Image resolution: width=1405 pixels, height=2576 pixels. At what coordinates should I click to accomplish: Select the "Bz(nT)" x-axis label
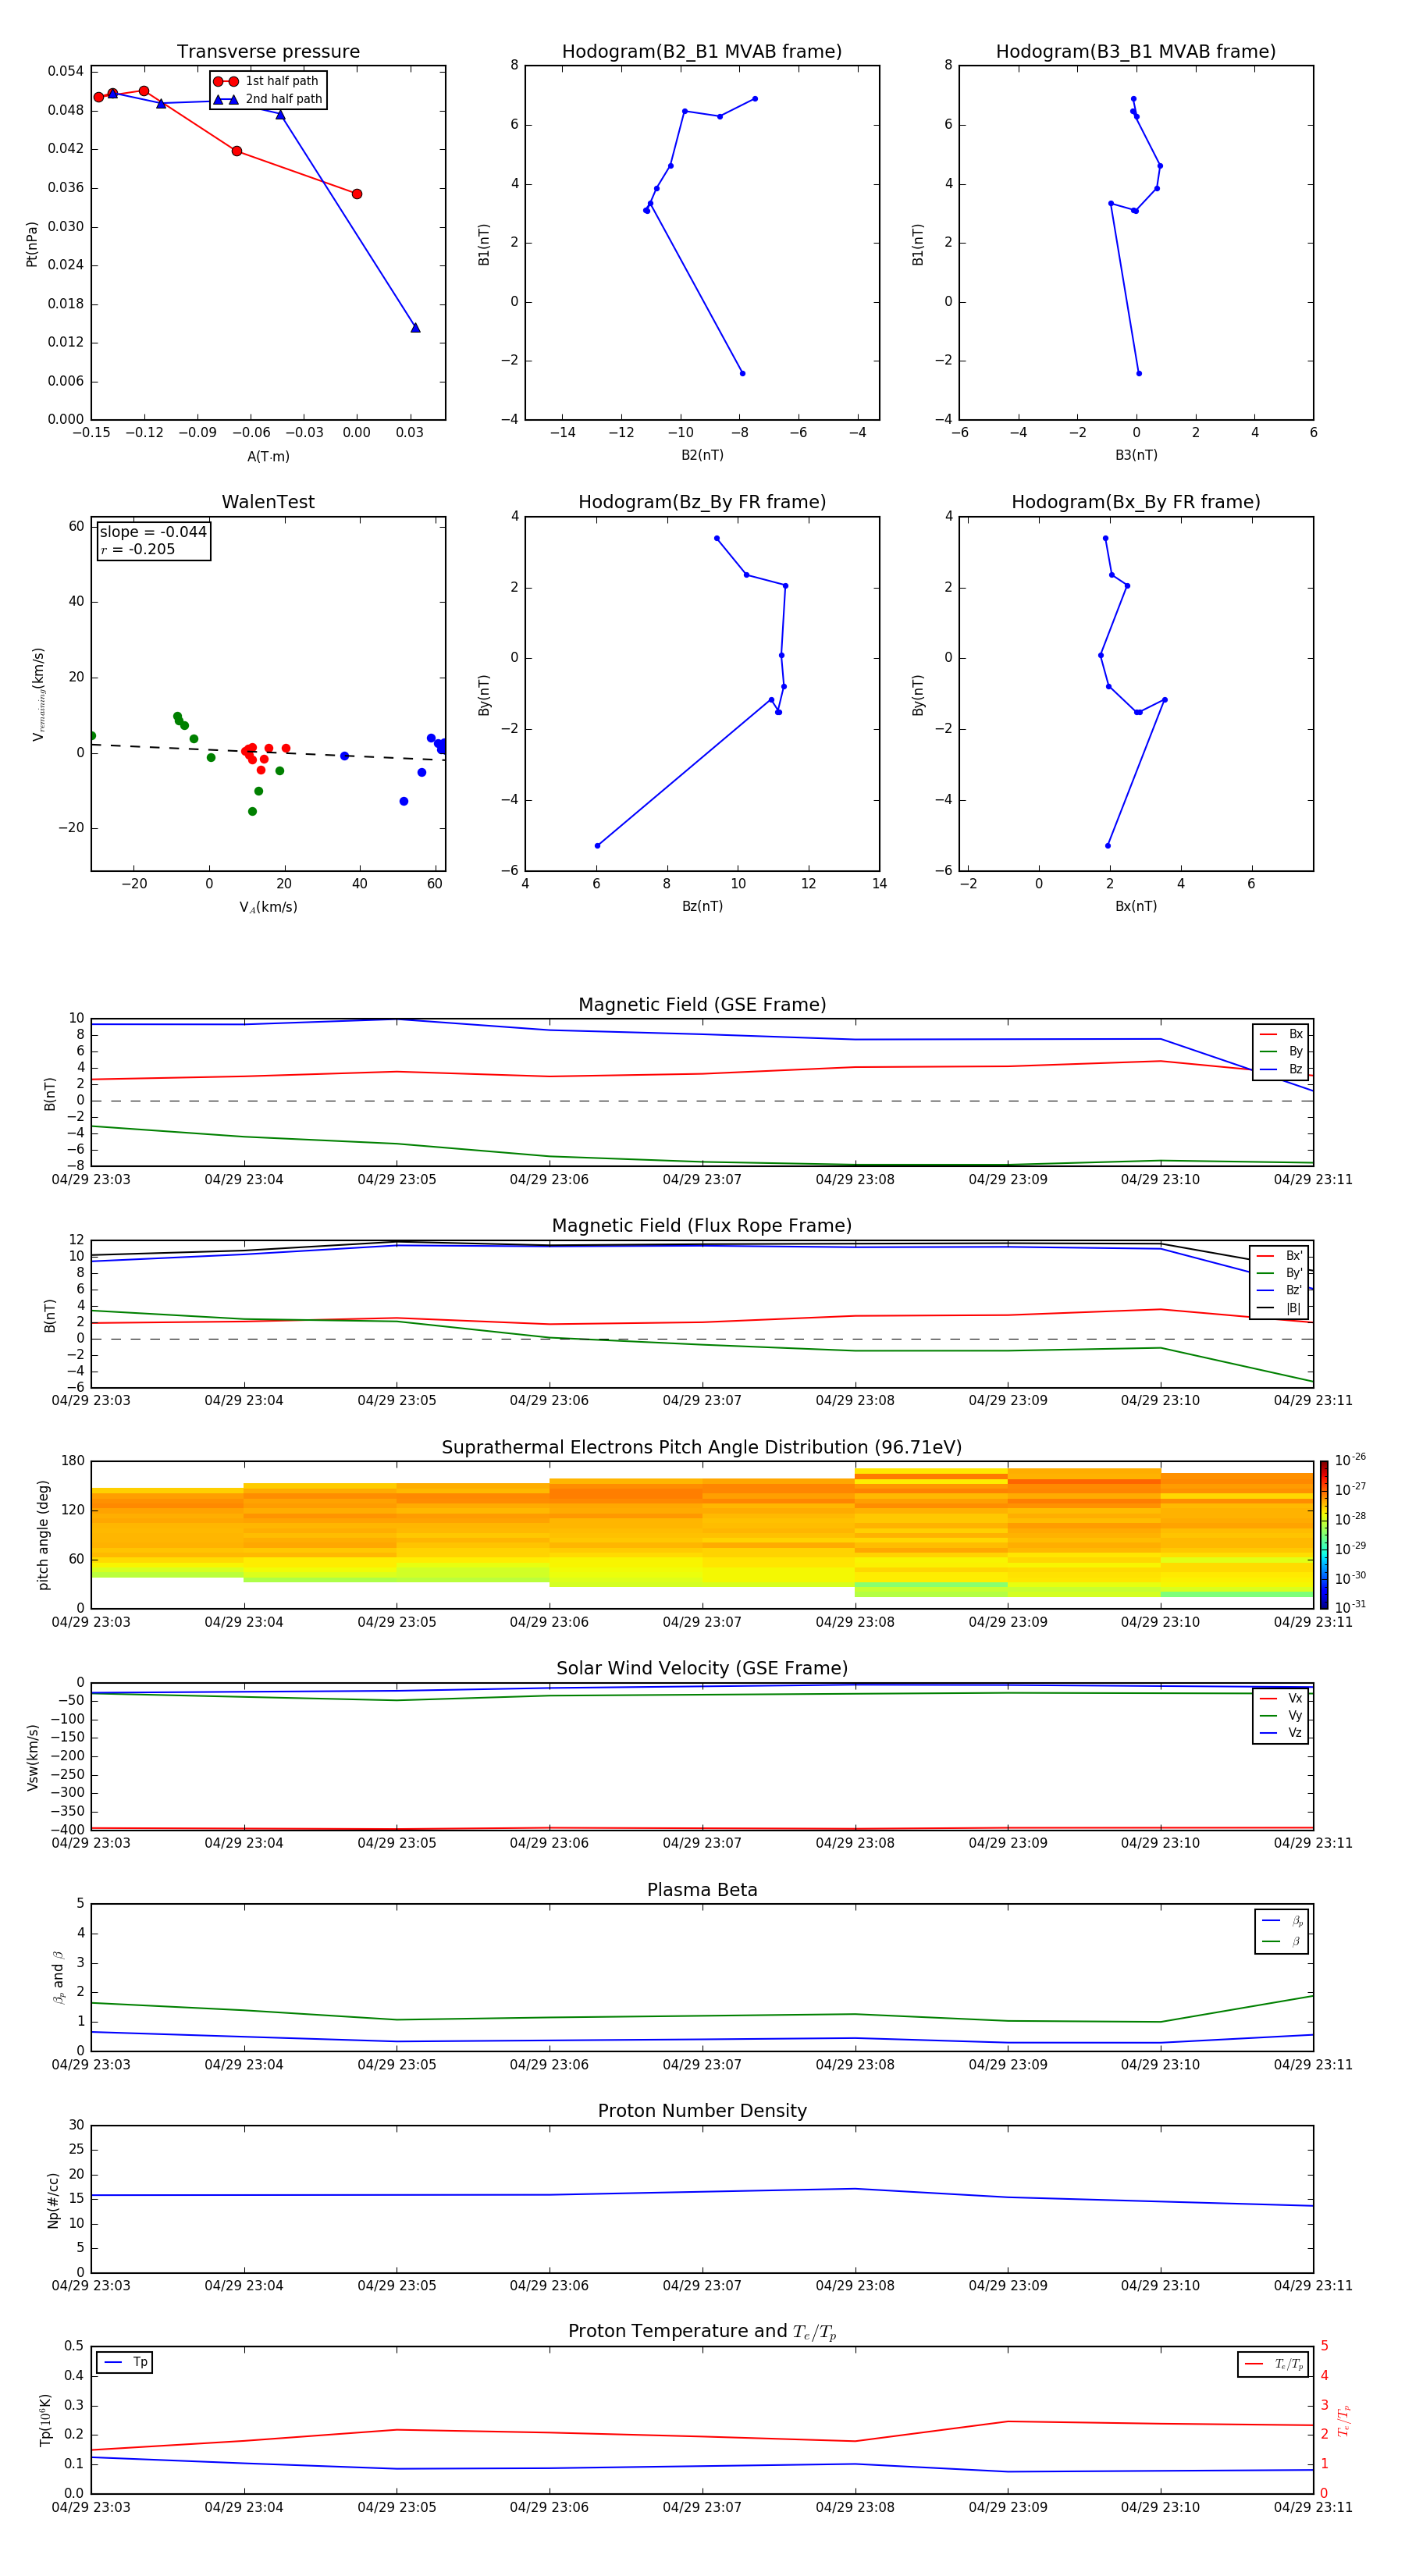pos(702,906)
